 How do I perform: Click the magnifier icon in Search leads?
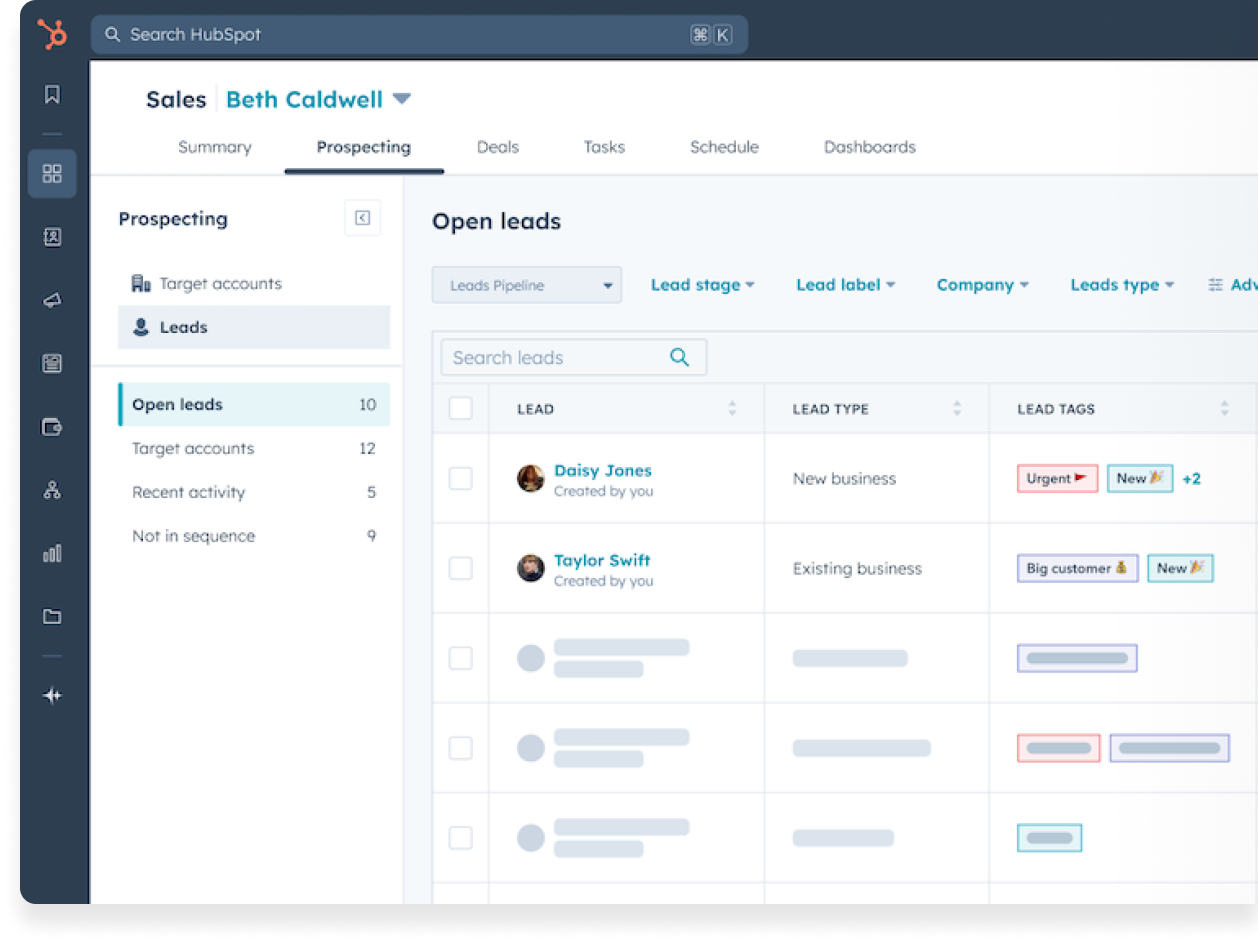(680, 358)
